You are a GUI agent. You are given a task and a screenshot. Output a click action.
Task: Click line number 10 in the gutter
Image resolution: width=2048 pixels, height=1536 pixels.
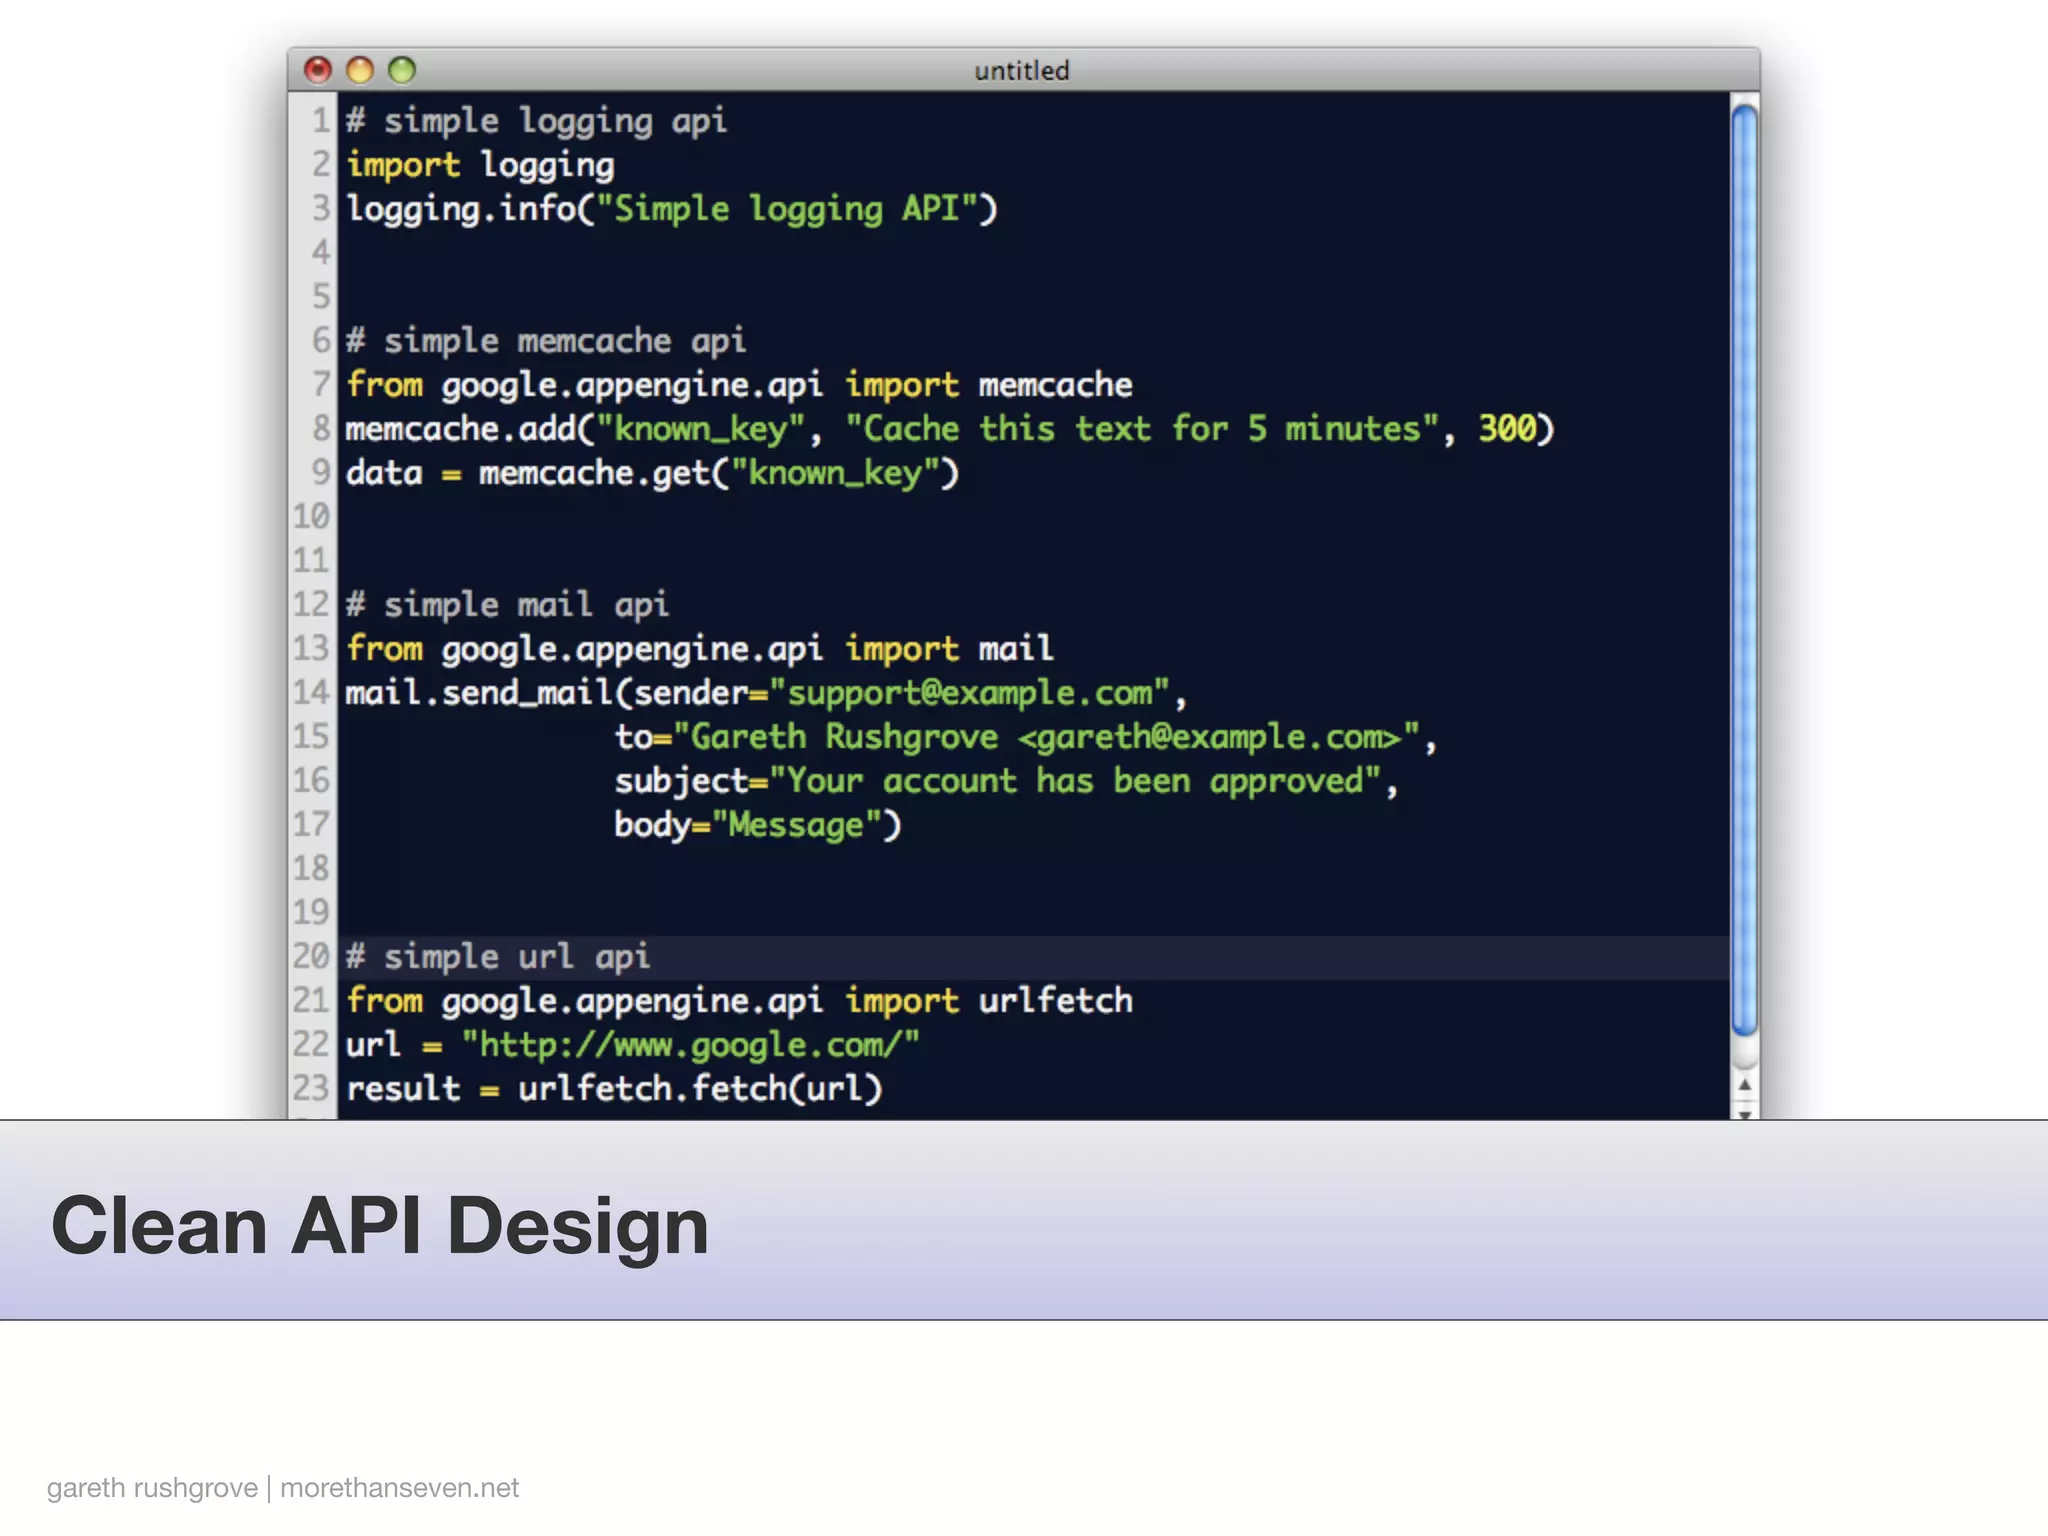311,517
